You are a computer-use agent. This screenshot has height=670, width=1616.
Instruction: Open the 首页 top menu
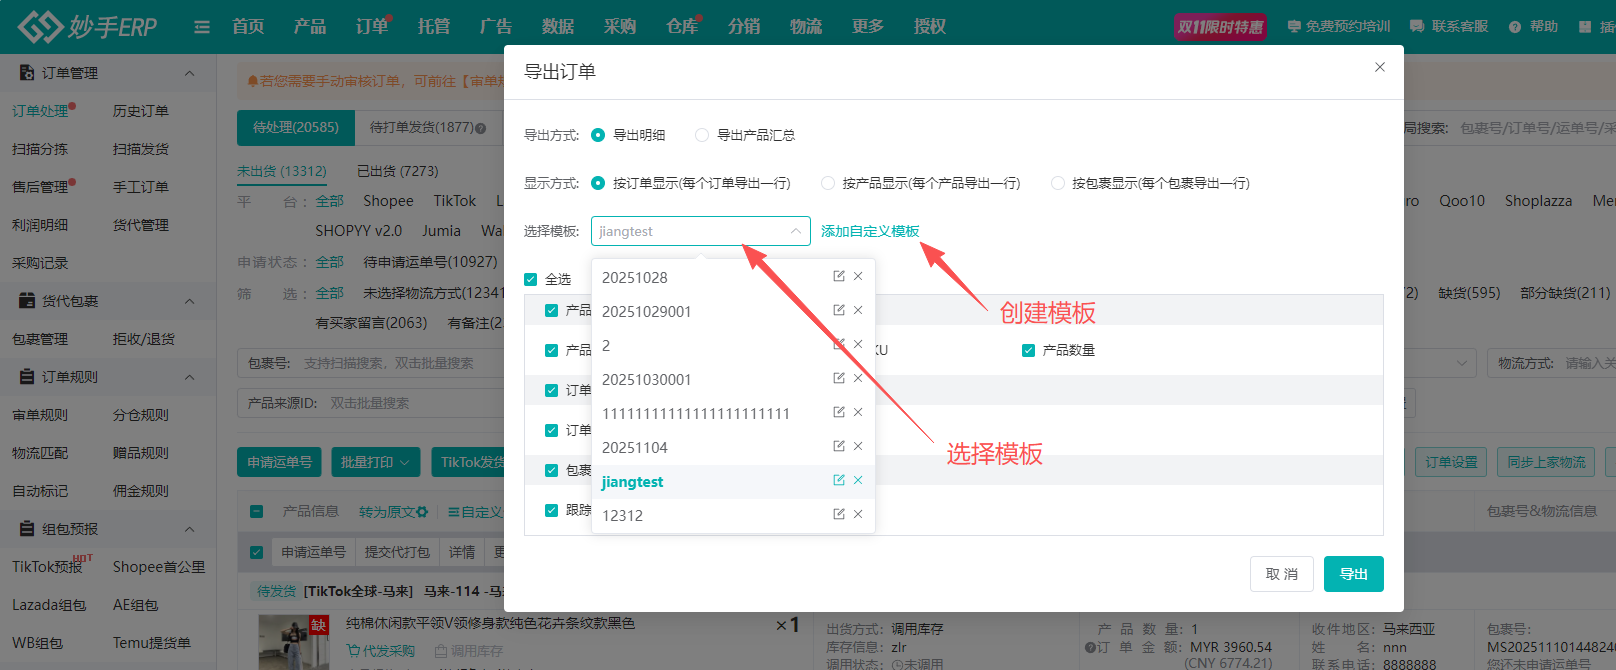pos(248,27)
